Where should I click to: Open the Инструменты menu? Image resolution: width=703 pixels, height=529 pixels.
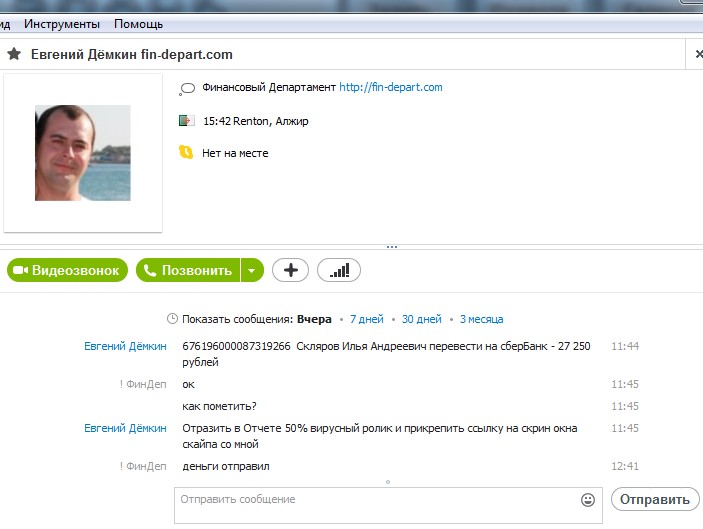62,24
